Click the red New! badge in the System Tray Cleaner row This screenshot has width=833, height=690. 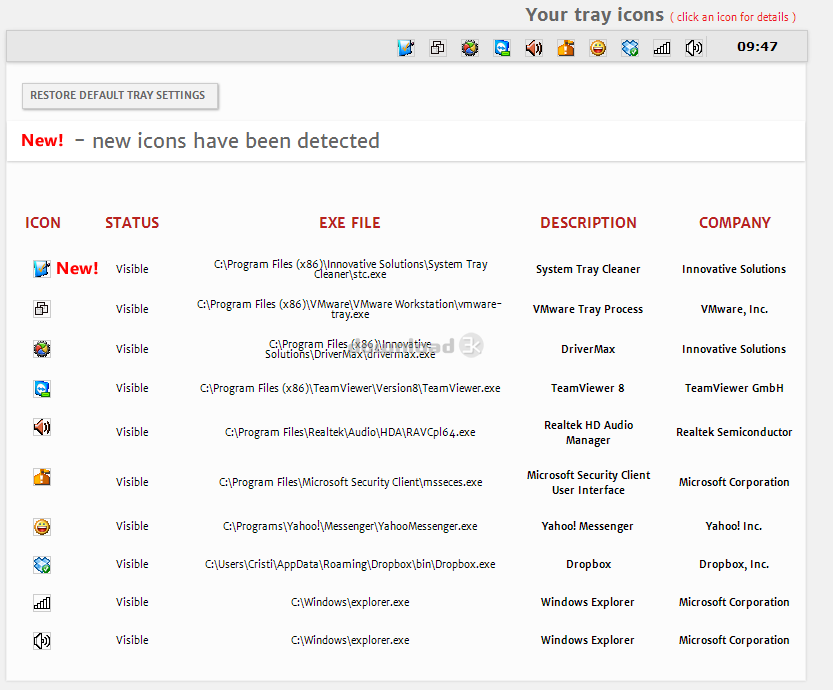pyautogui.click(x=77, y=268)
